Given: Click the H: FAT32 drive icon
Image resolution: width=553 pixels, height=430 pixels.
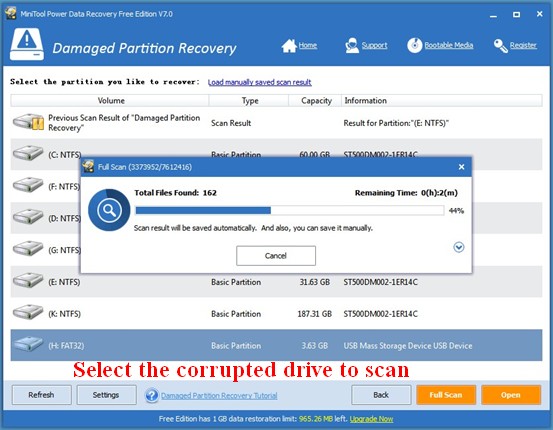Looking at the screenshot, I should coord(28,344).
